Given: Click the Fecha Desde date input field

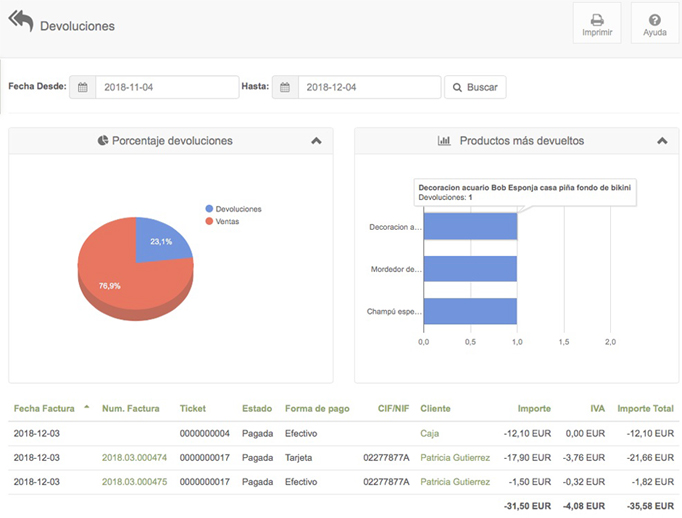Looking at the screenshot, I should click(x=166, y=88).
